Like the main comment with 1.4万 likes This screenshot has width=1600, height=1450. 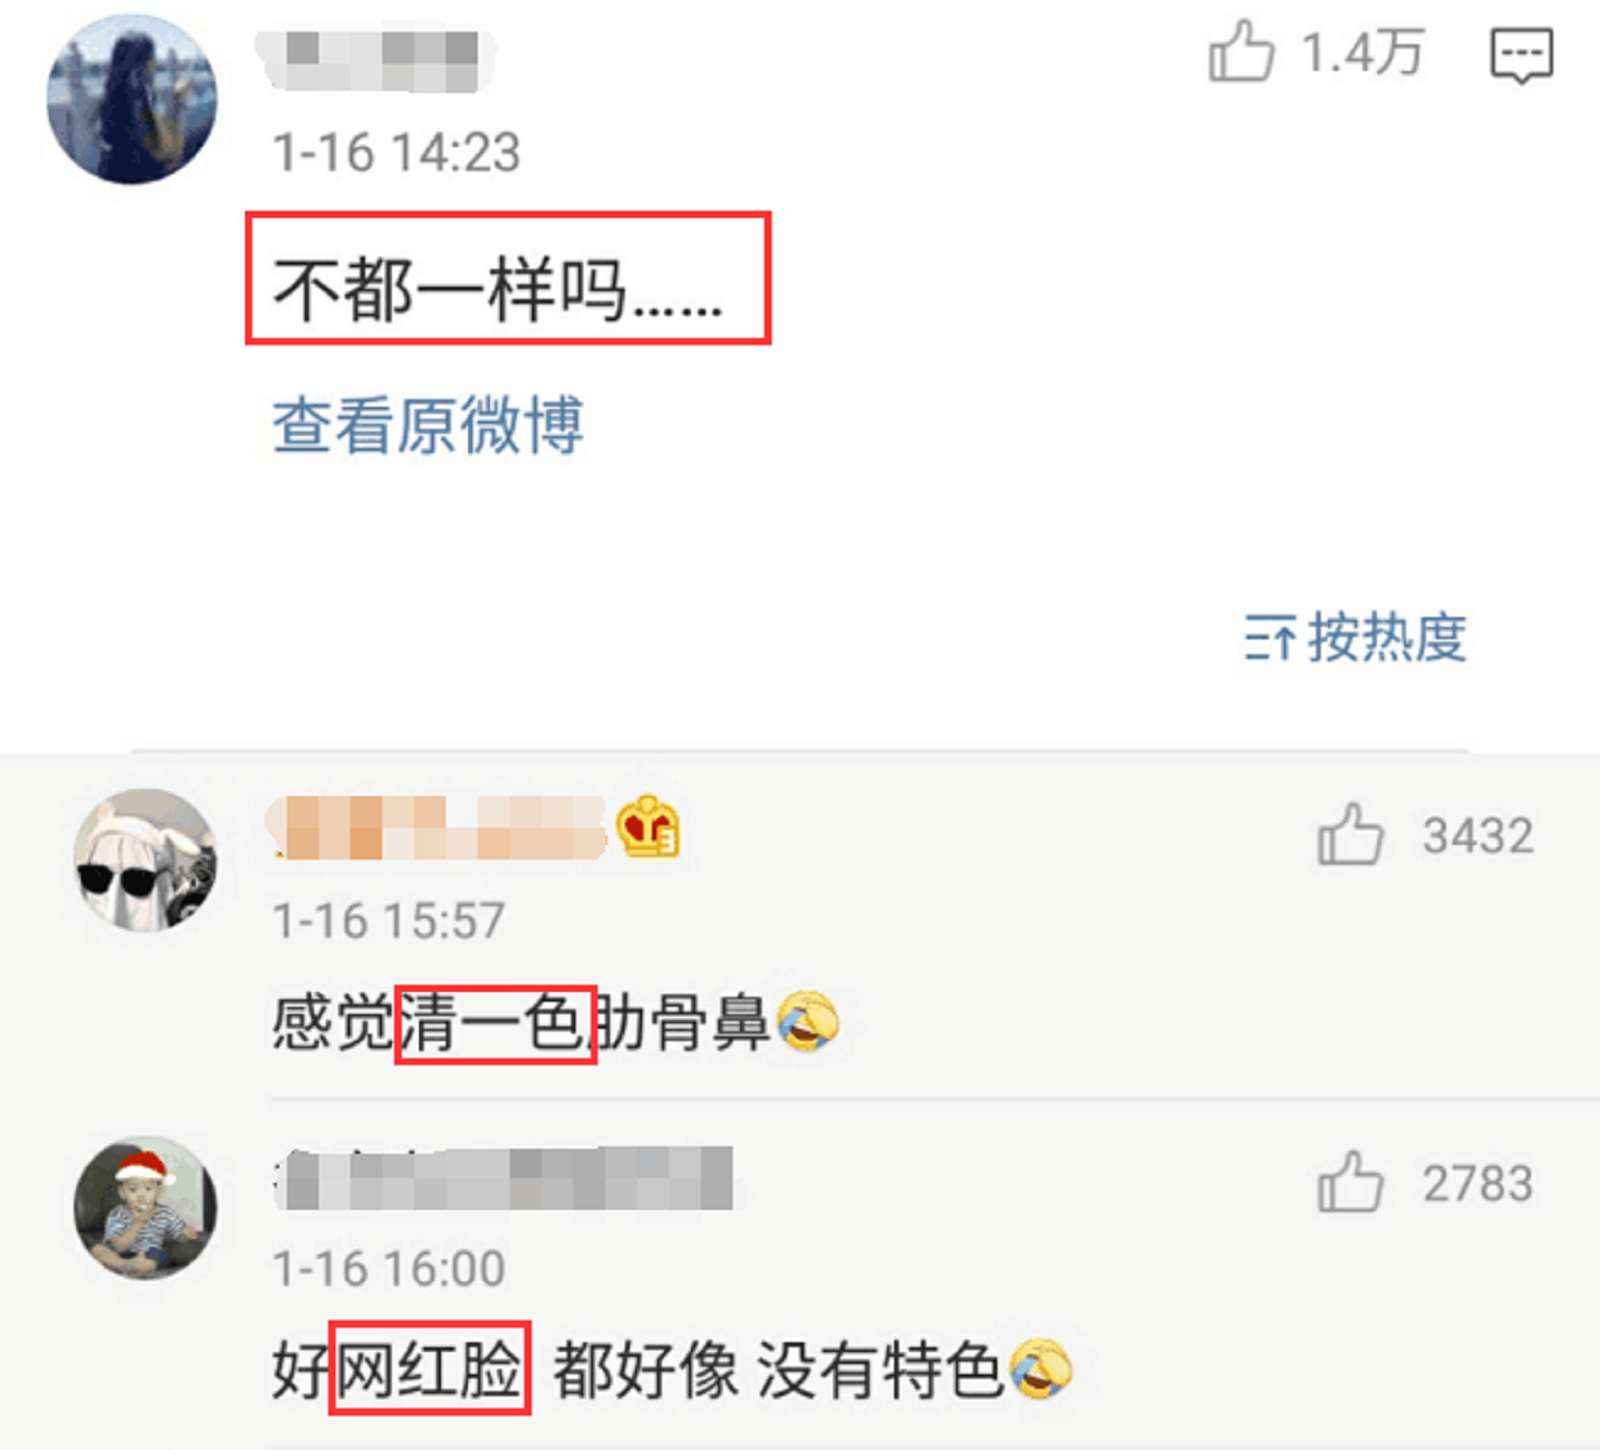(x=1242, y=50)
